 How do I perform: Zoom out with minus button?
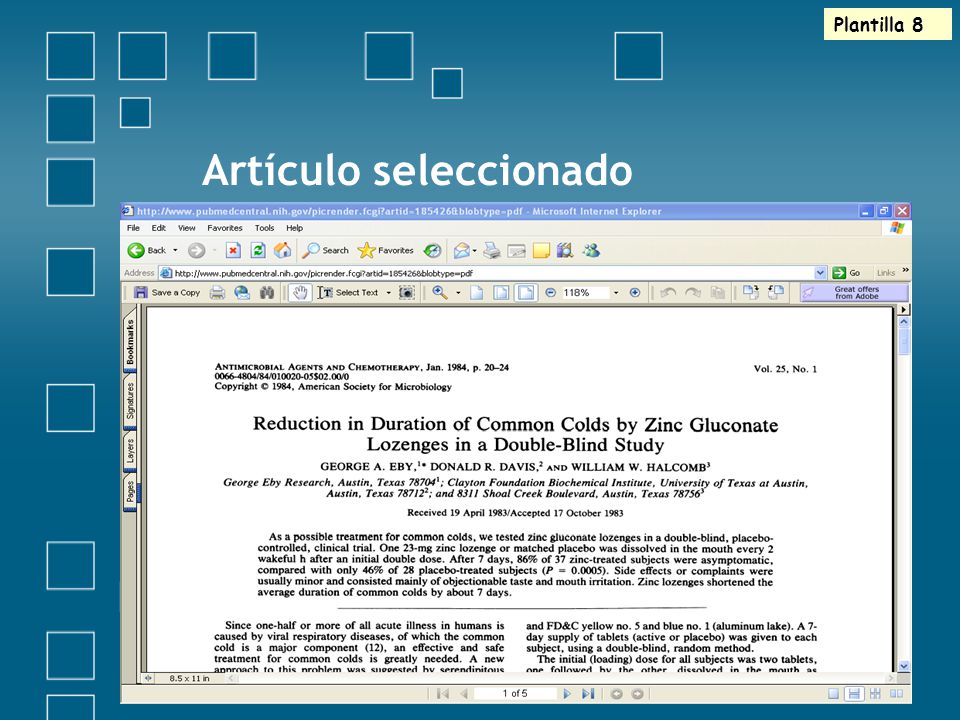pyautogui.click(x=550, y=293)
